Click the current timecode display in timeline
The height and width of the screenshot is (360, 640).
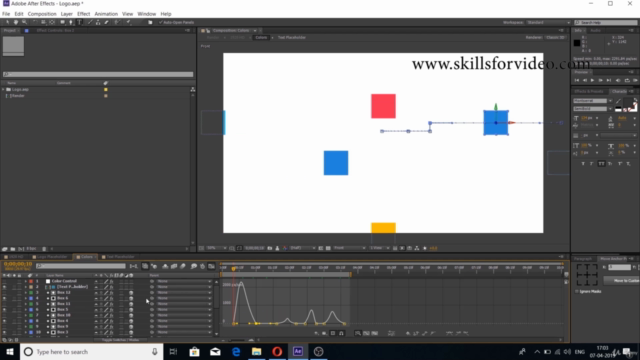point(18,264)
